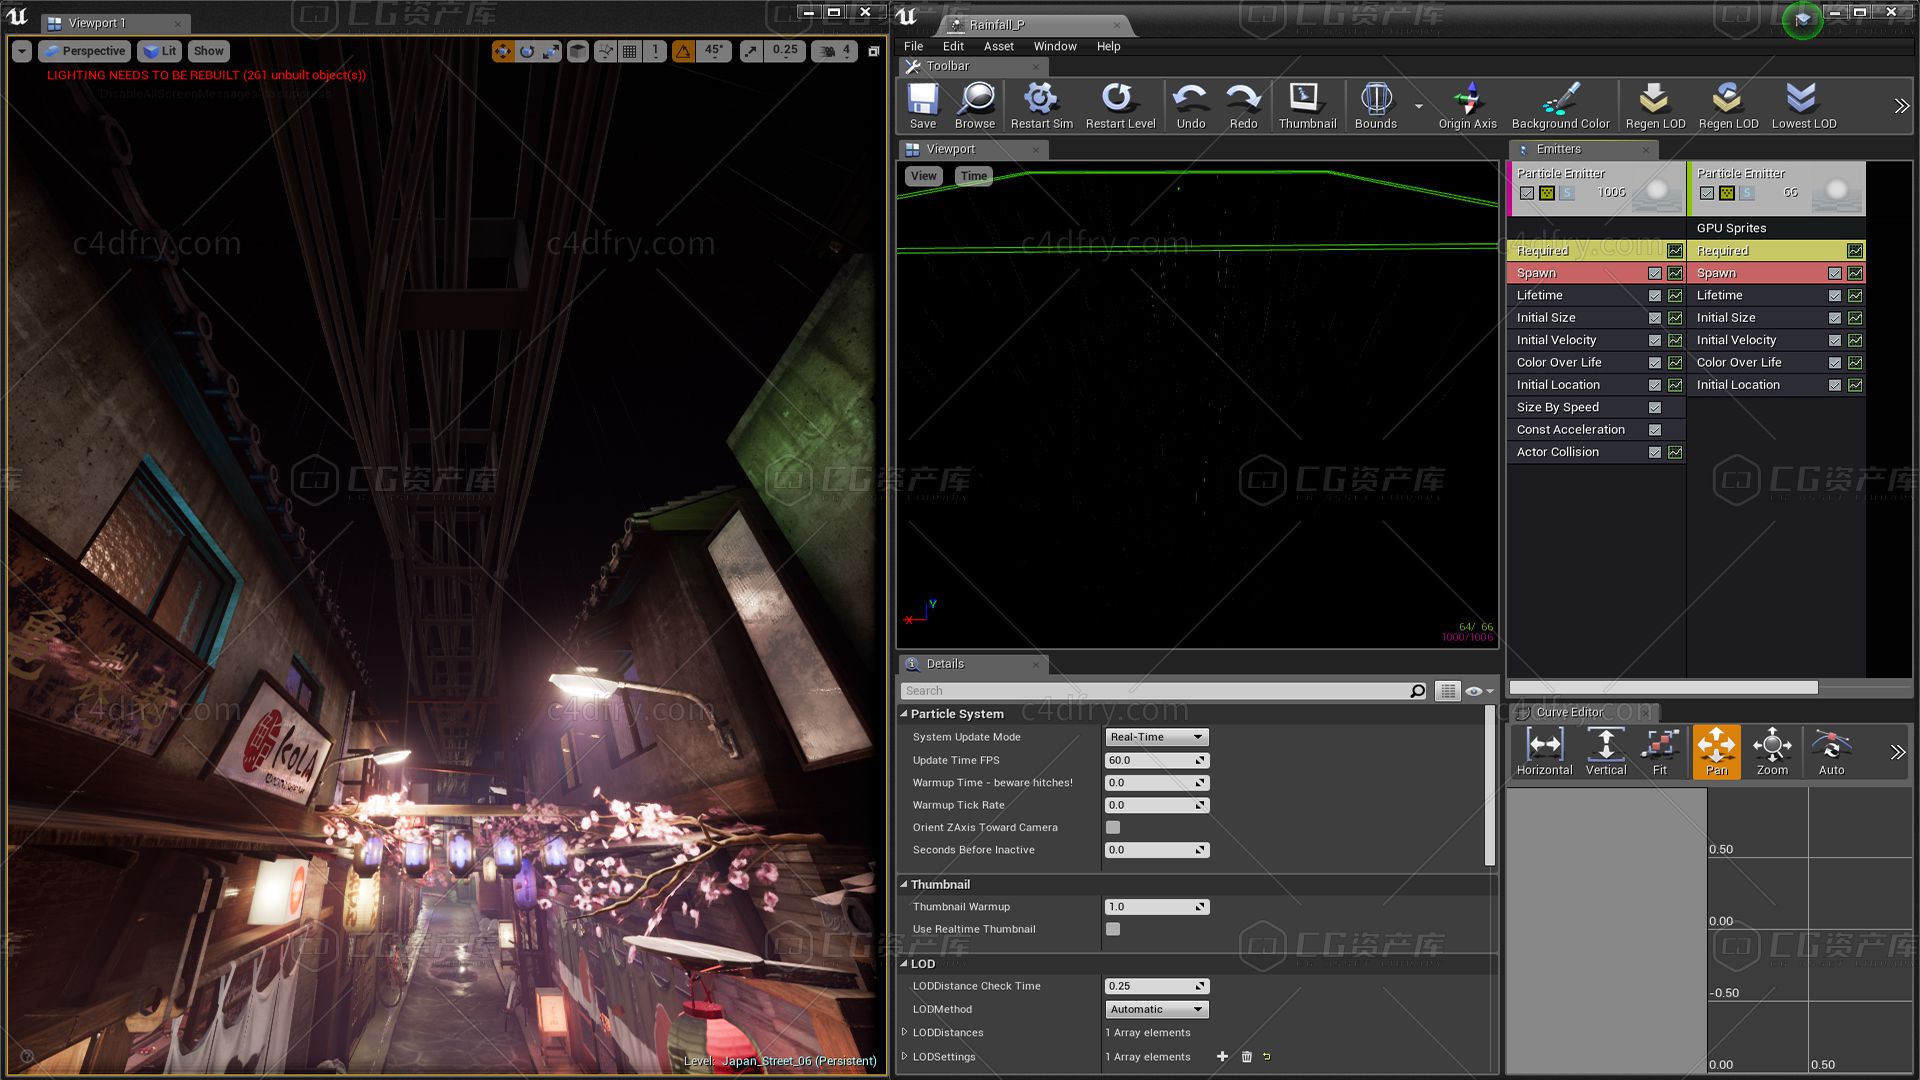Open the Background Color picker
The image size is (1920, 1080).
1560,106
